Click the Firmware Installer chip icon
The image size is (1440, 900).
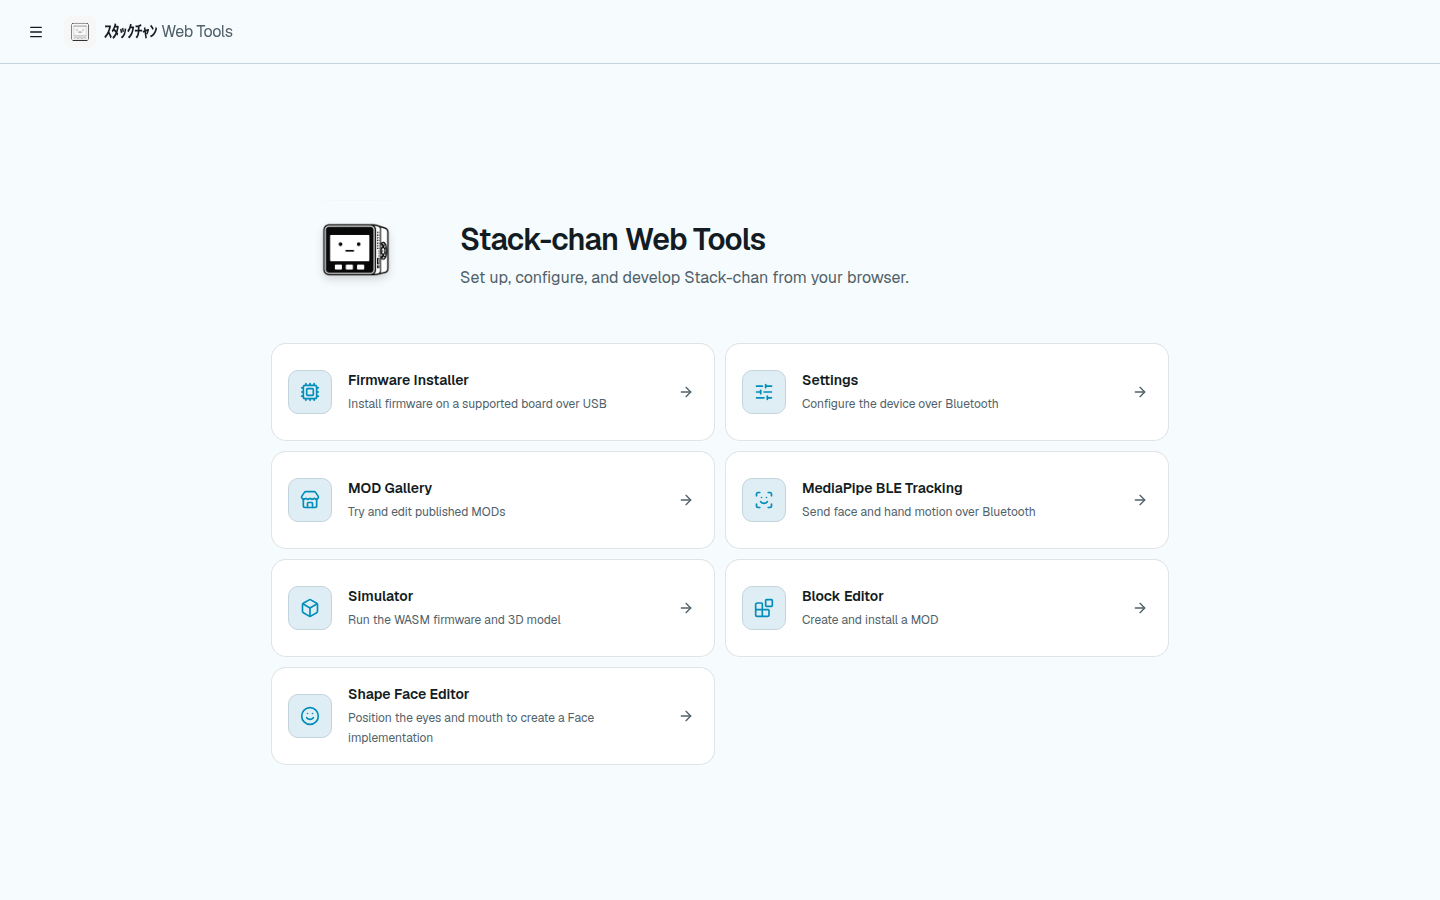(x=310, y=392)
